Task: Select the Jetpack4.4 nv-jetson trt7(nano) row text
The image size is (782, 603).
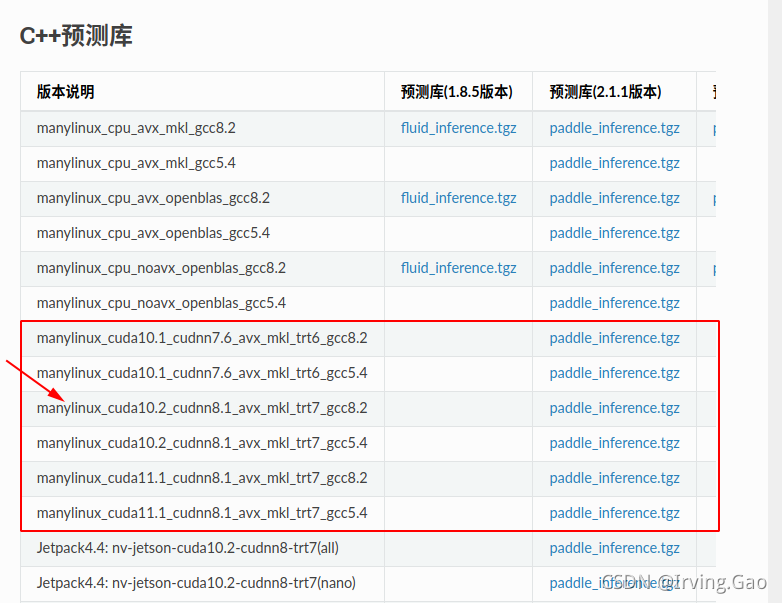Action: point(196,583)
